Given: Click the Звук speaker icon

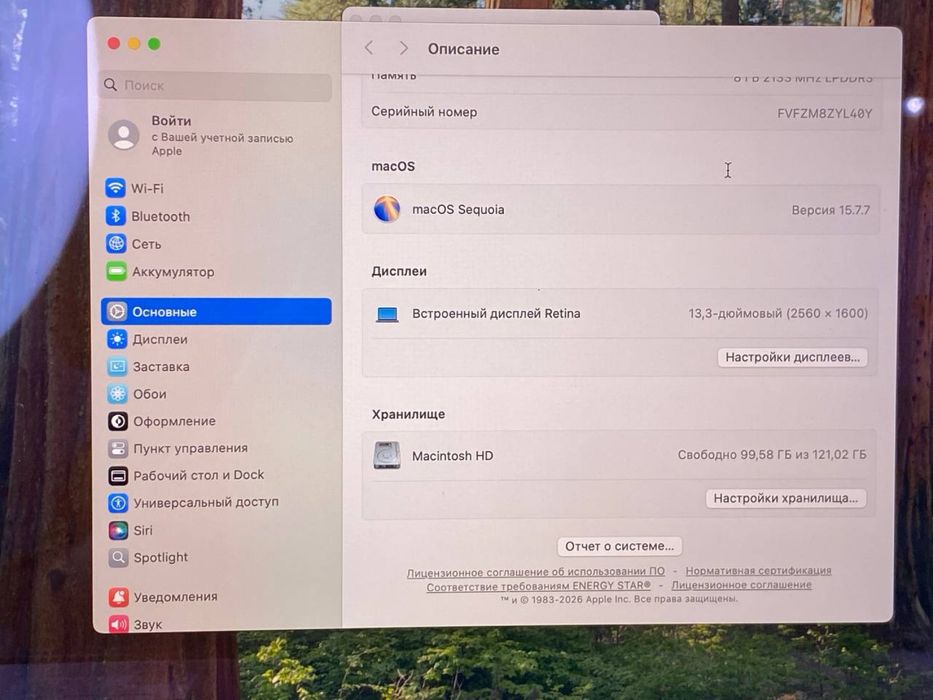Looking at the screenshot, I should [118, 623].
